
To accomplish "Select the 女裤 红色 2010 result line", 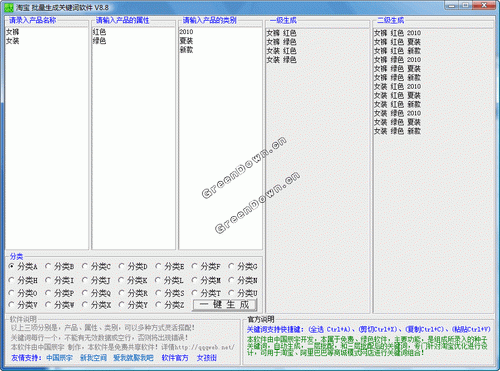I will tap(397, 33).
